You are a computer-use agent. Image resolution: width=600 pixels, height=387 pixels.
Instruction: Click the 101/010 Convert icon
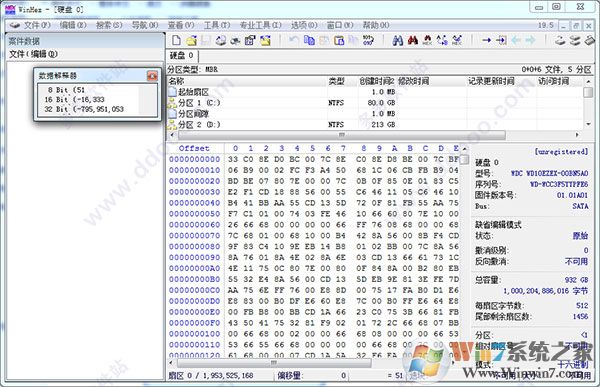pos(368,40)
